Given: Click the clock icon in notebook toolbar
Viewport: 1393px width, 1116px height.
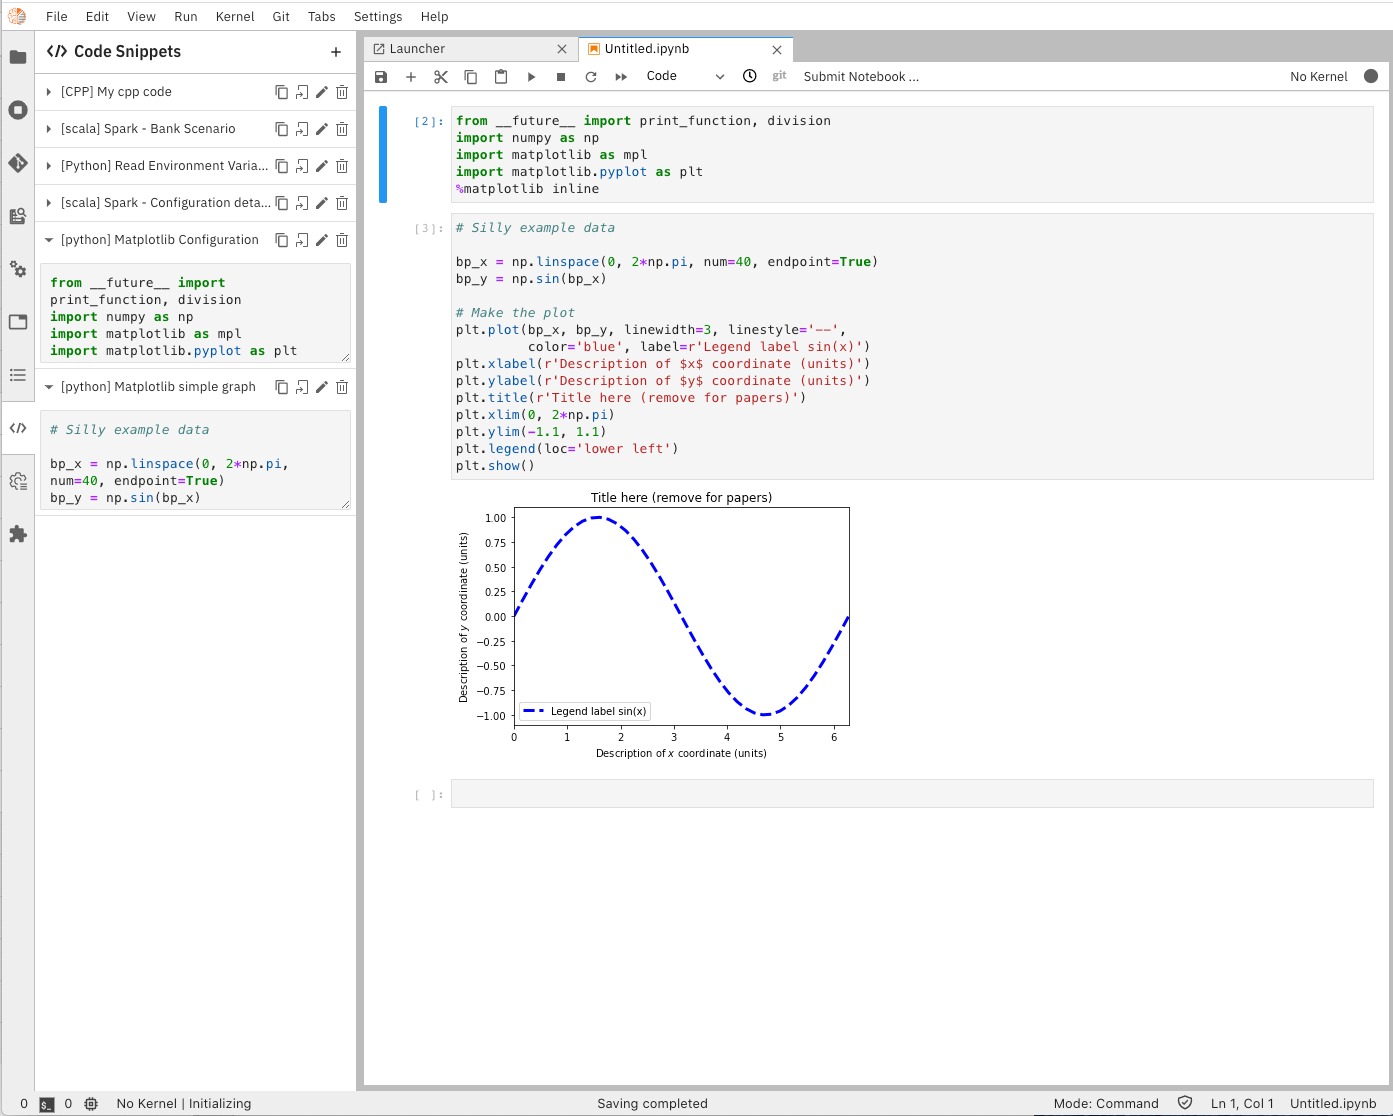Looking at the screenshot, I should click(750, 76).
